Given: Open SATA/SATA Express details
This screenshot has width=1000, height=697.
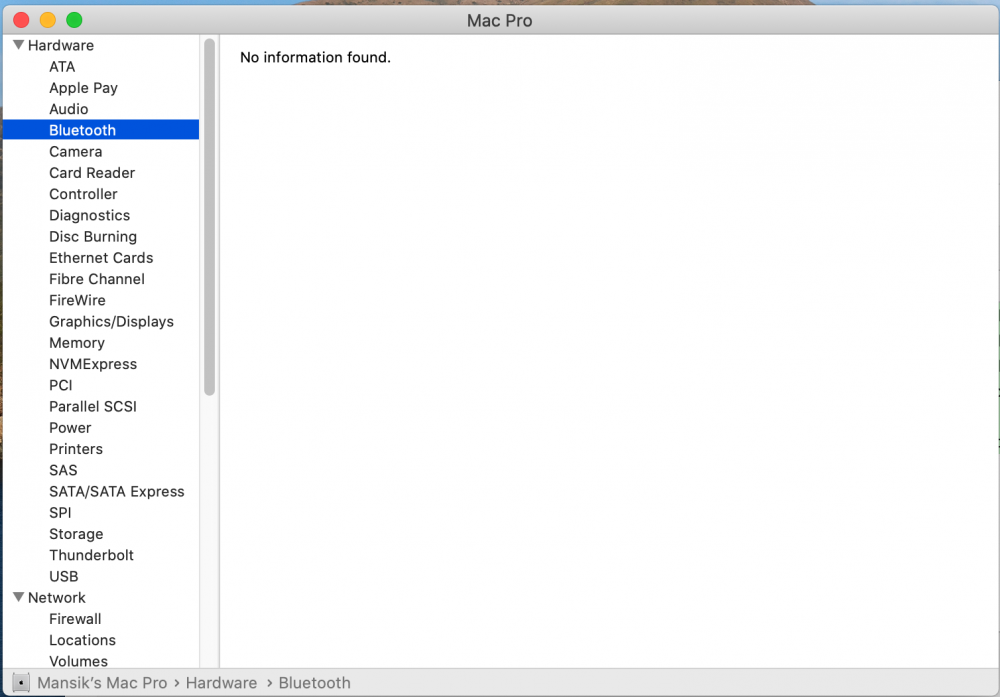Looking at the screenshot, I should click(117, 492).
